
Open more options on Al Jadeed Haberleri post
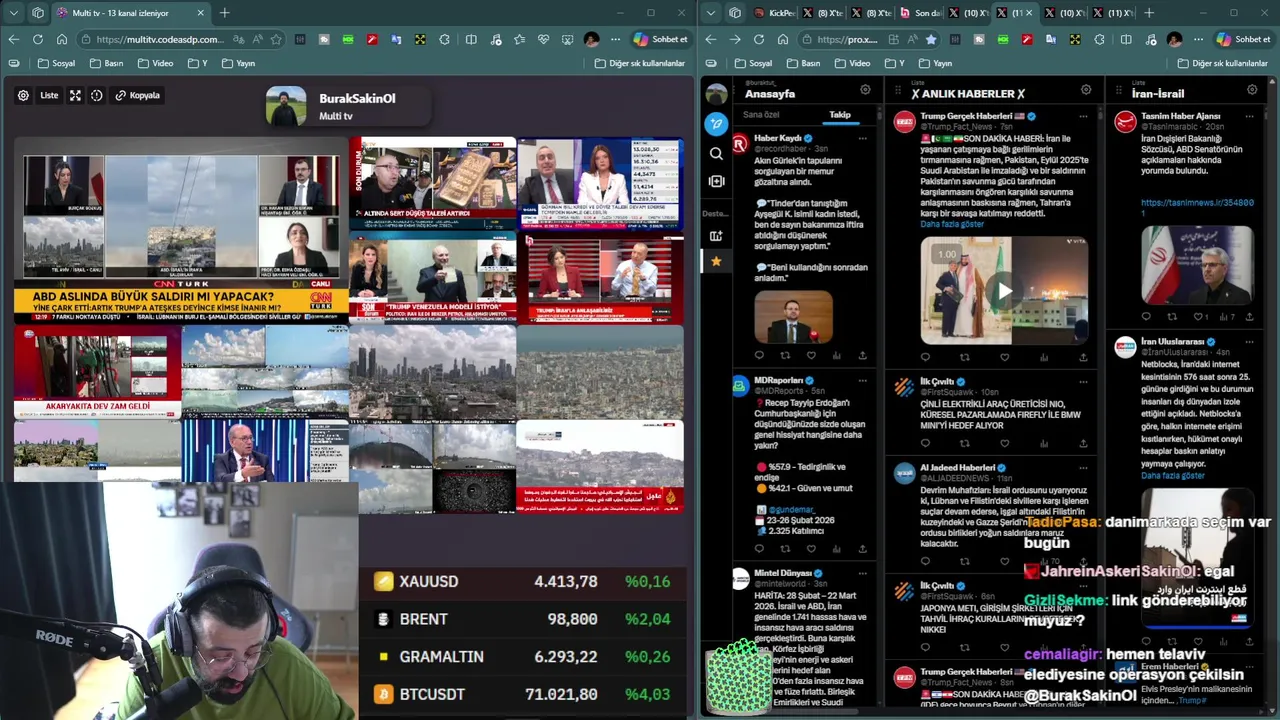(x=1083, y=467)
